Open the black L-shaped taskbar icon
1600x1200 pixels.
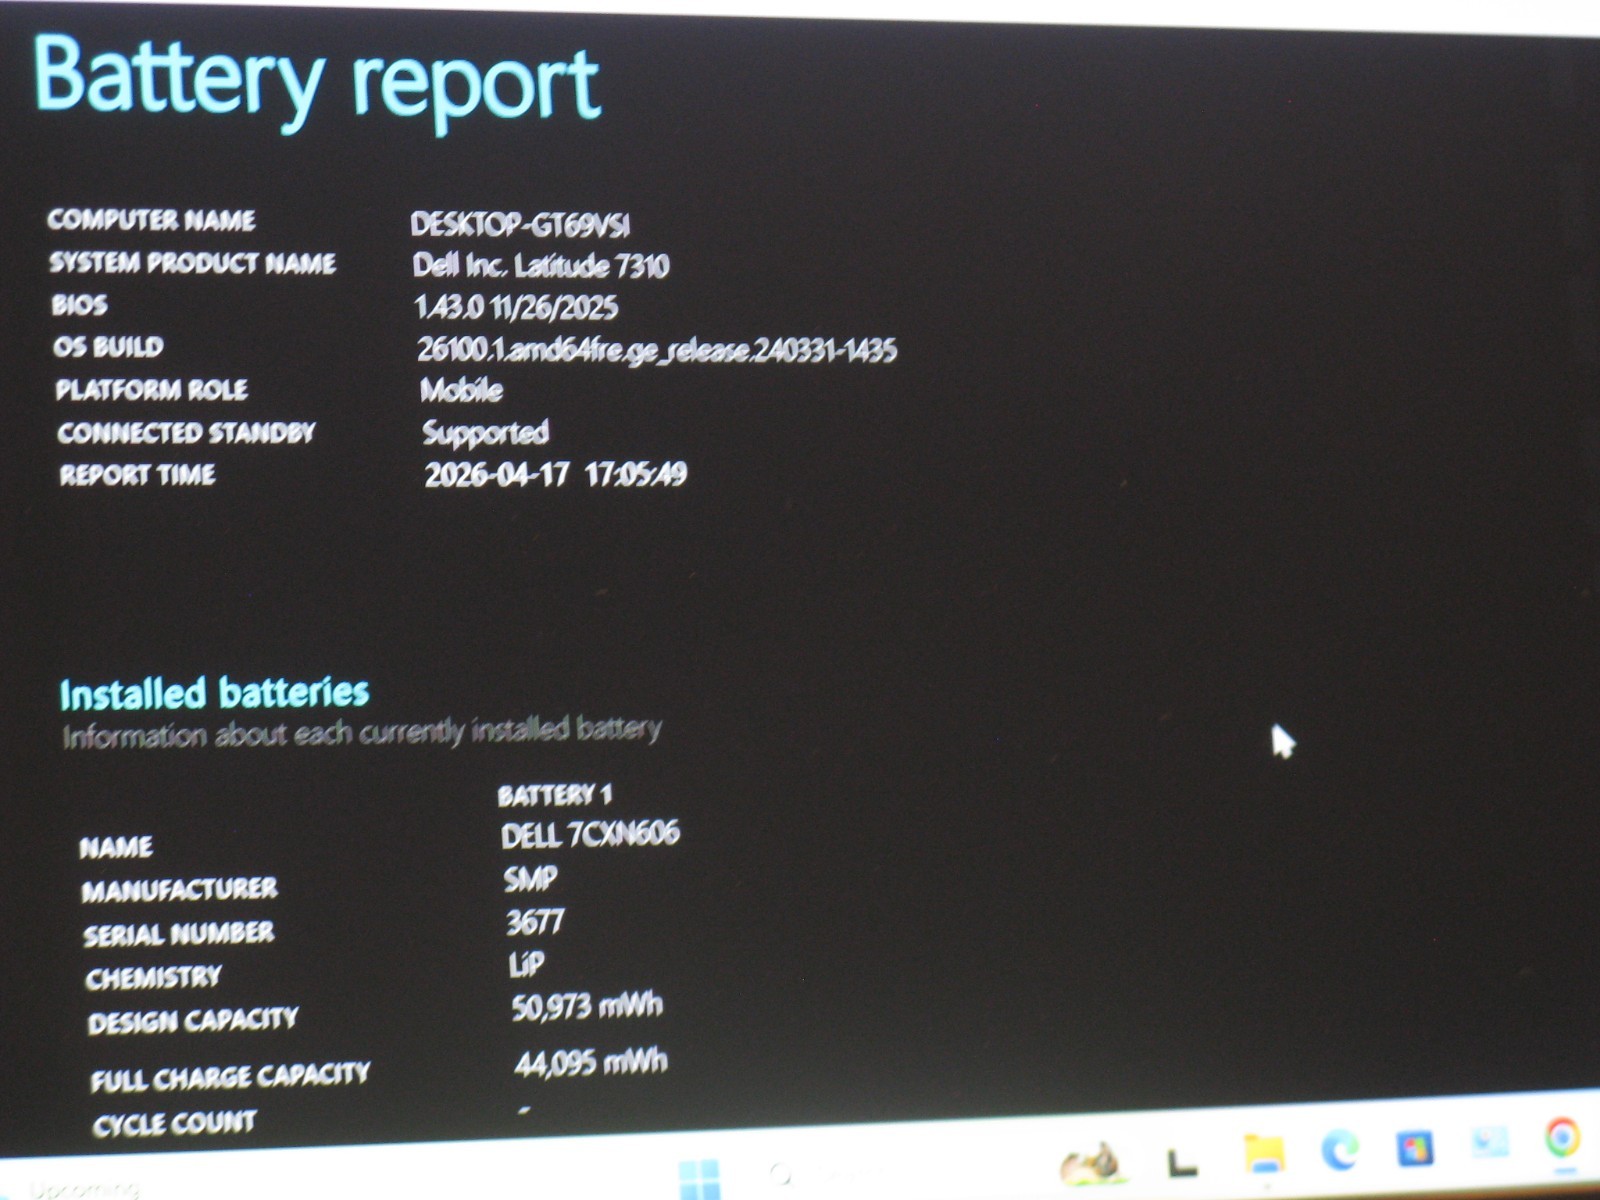[x=1182, y=1162]
